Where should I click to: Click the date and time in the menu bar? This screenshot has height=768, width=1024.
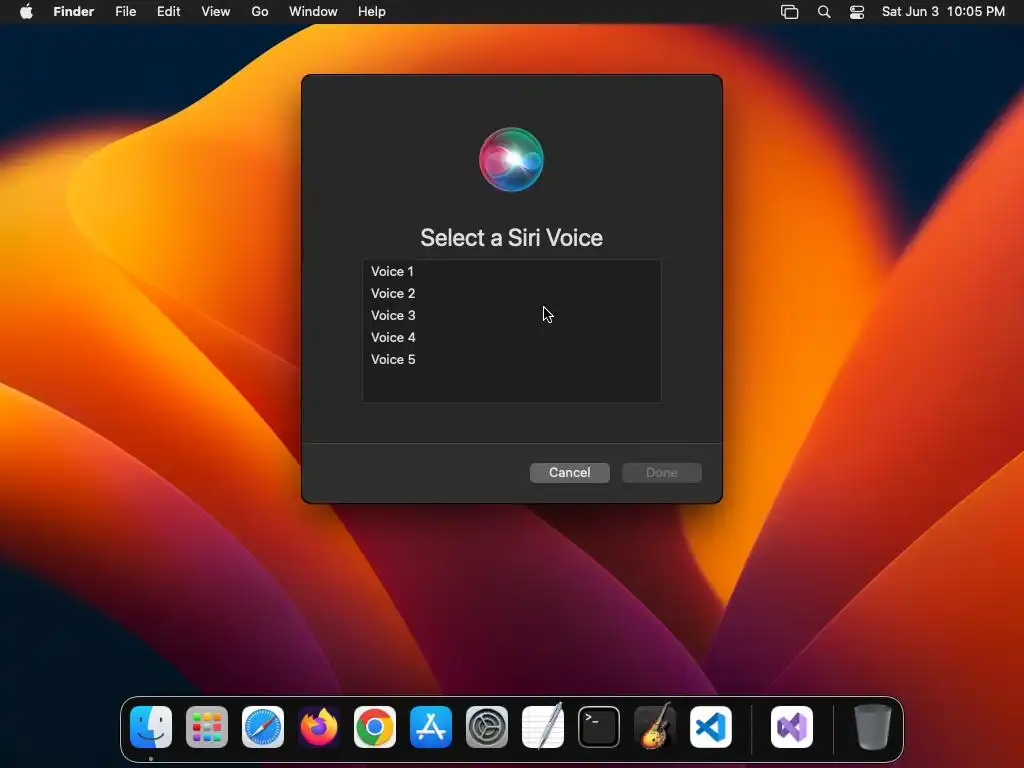[x=943, y=12]
